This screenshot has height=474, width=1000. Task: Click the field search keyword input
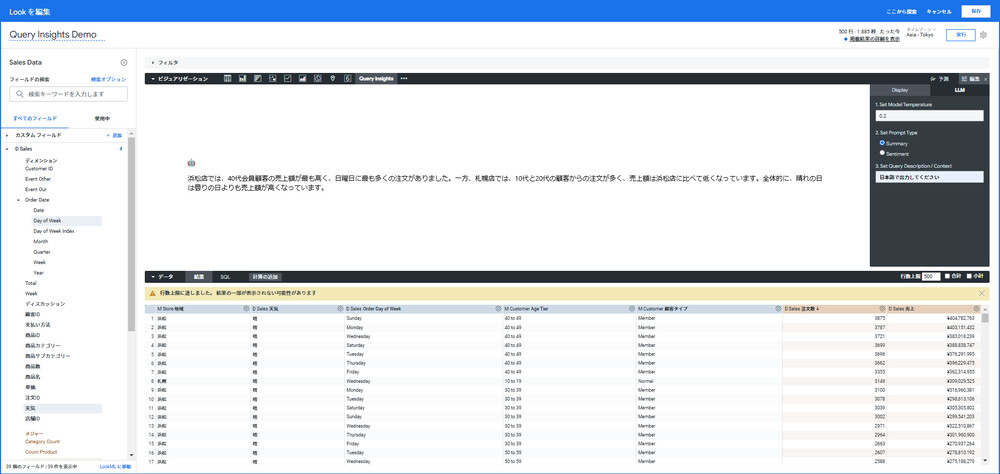point(69,94)
